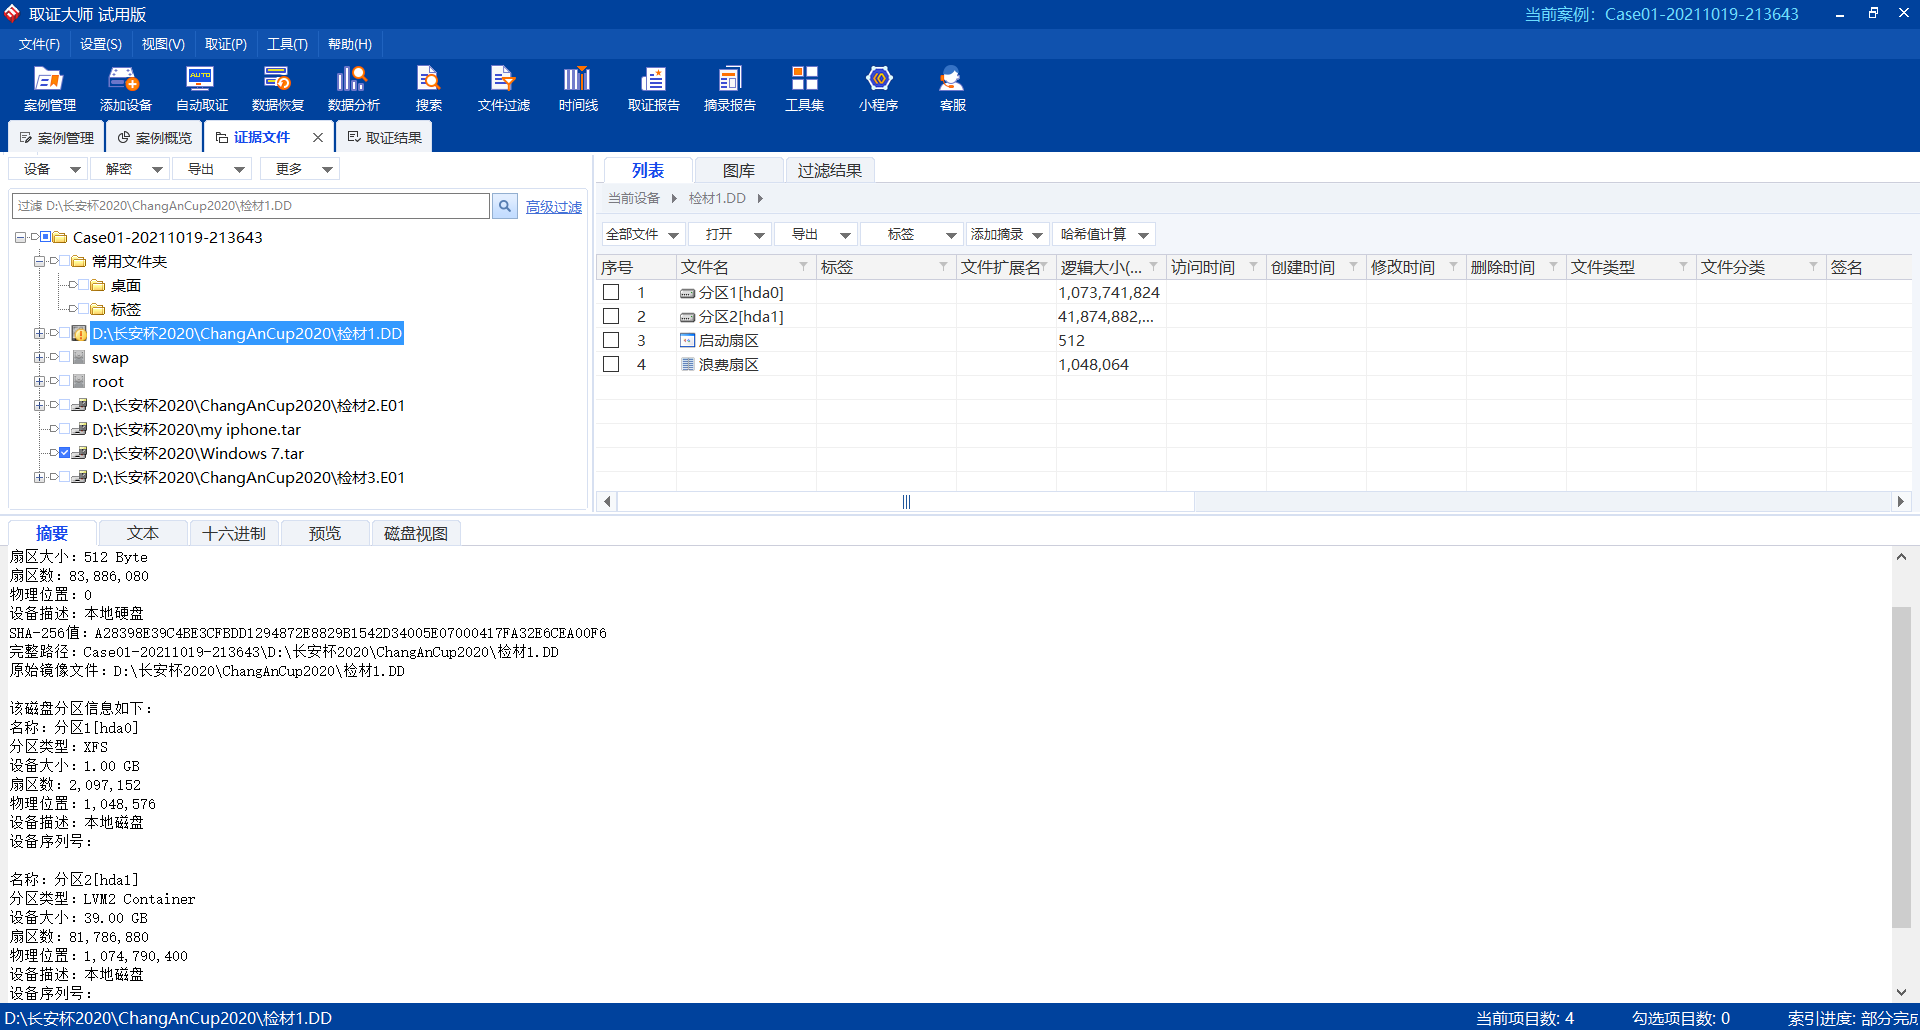Click the 高级过滤 link
The height and width of the screenshot is (1030, 1920).
(x=554, y=207)
